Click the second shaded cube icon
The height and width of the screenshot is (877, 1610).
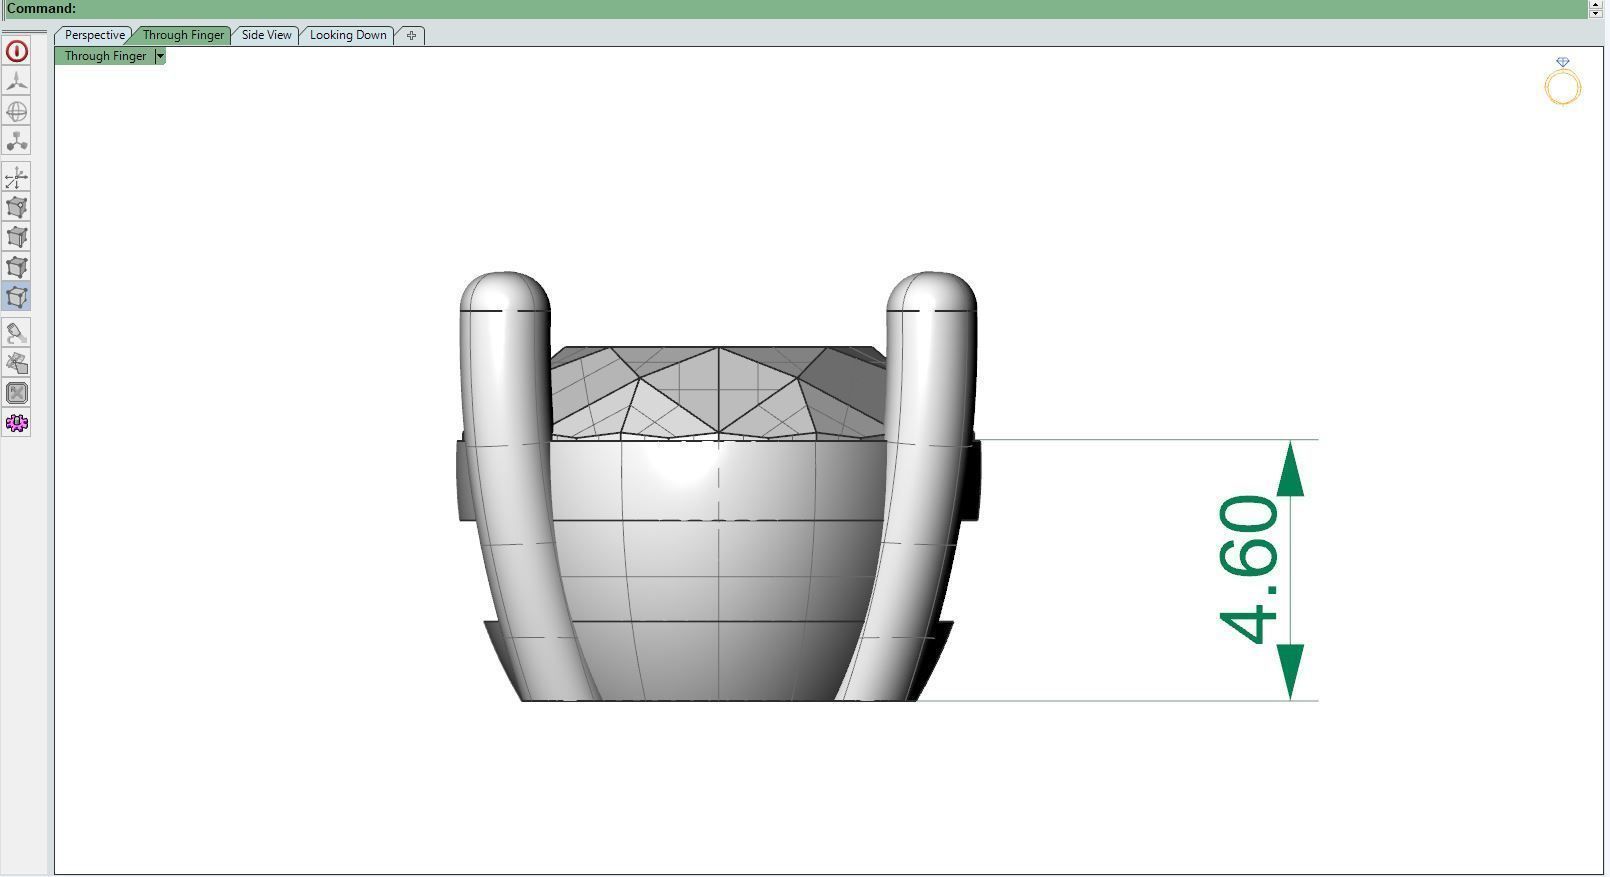click(17, 237)
